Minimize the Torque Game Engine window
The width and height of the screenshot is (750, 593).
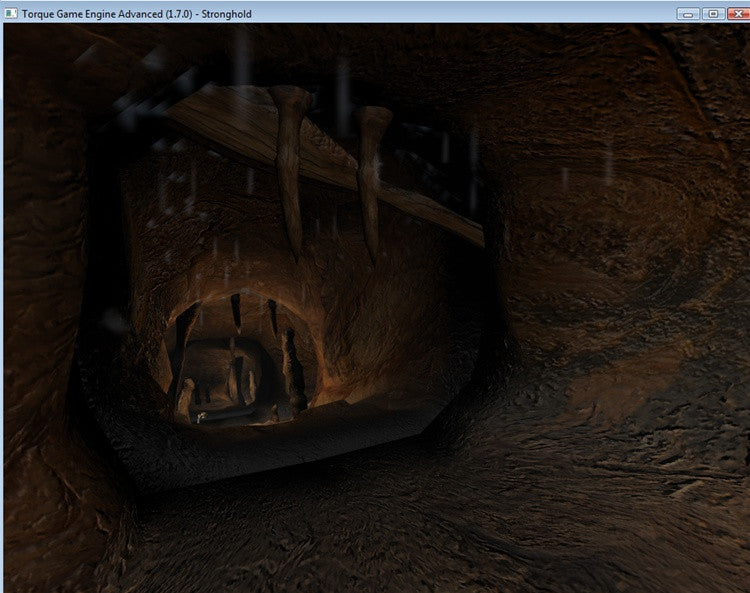point(688,14)
